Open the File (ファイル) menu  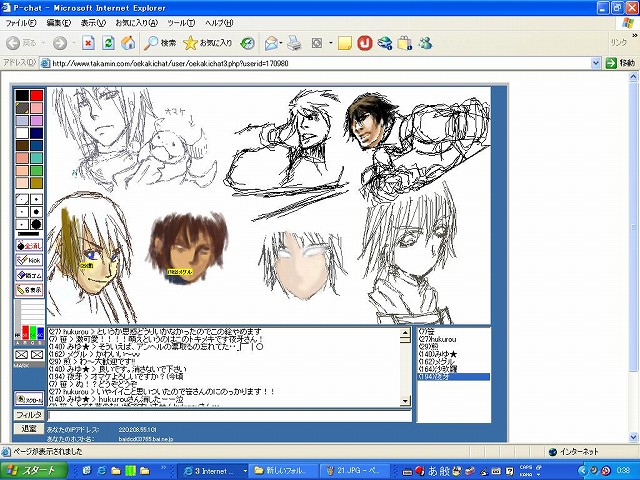pyautogui.click(x=20, y=23)
